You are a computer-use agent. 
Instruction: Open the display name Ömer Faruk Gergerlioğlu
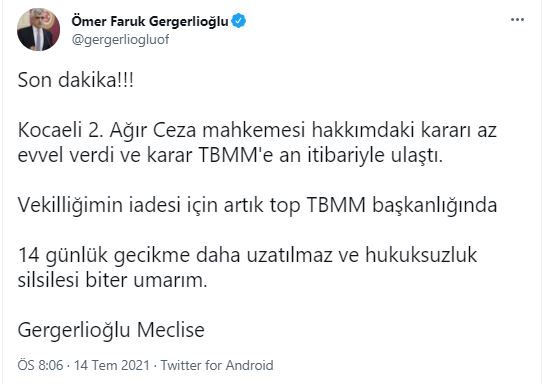coord(150,21)
